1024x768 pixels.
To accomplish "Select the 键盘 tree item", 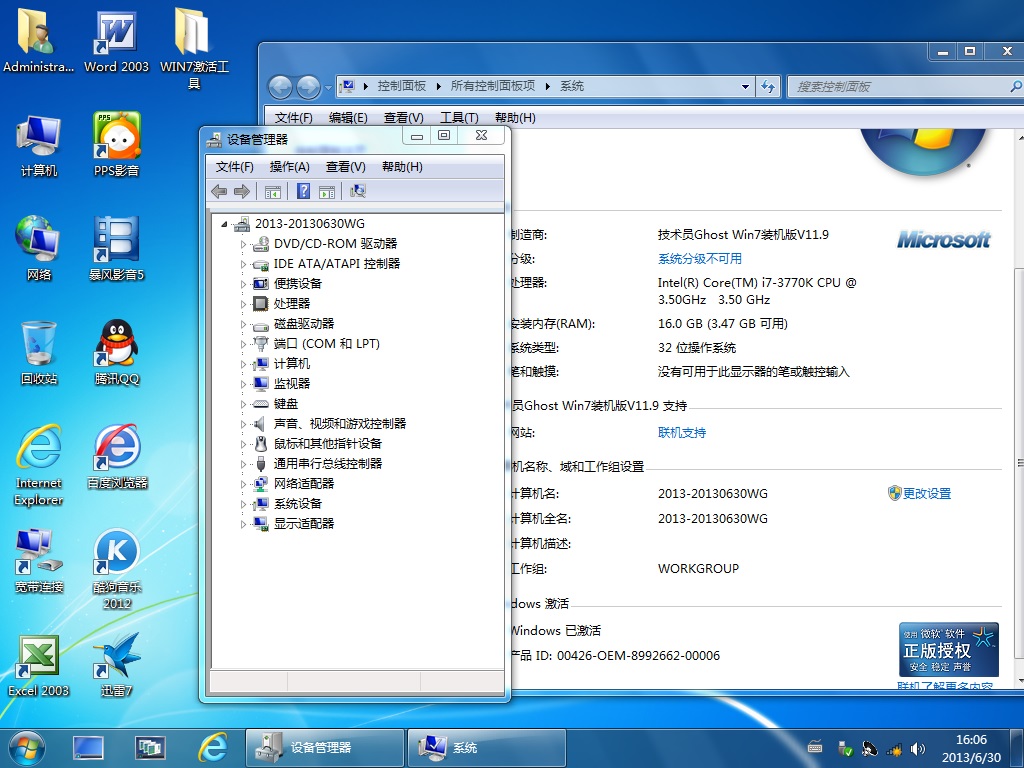I will 285,404.
